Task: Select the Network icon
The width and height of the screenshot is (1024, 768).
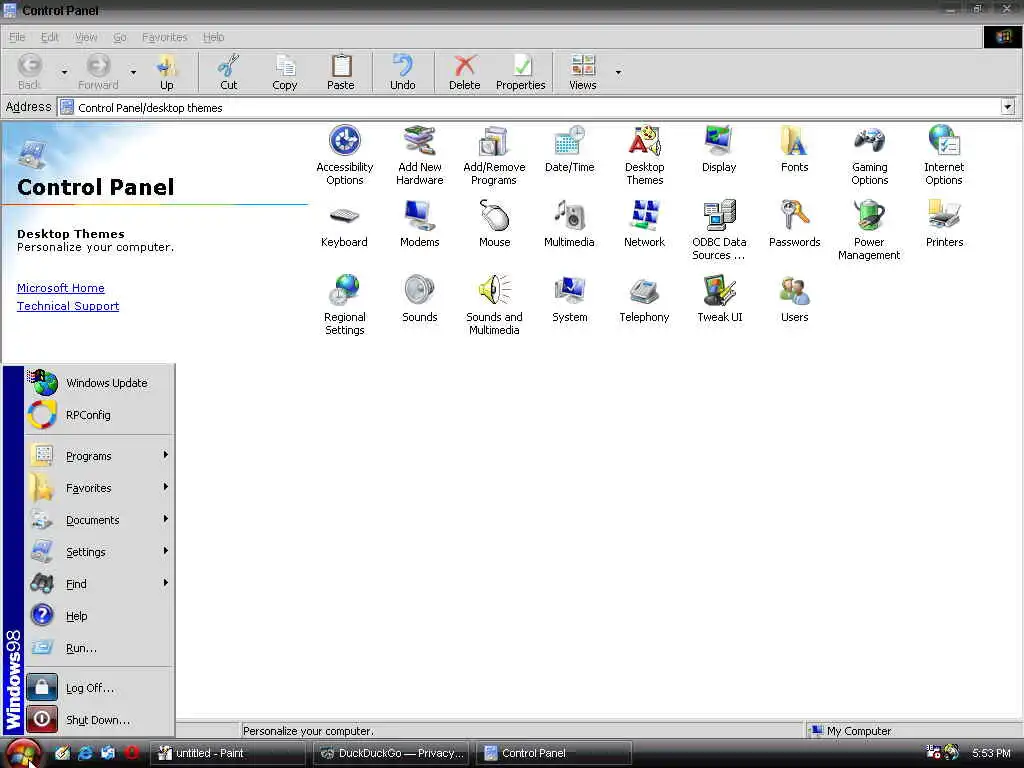Action: (x=645, y=225)
